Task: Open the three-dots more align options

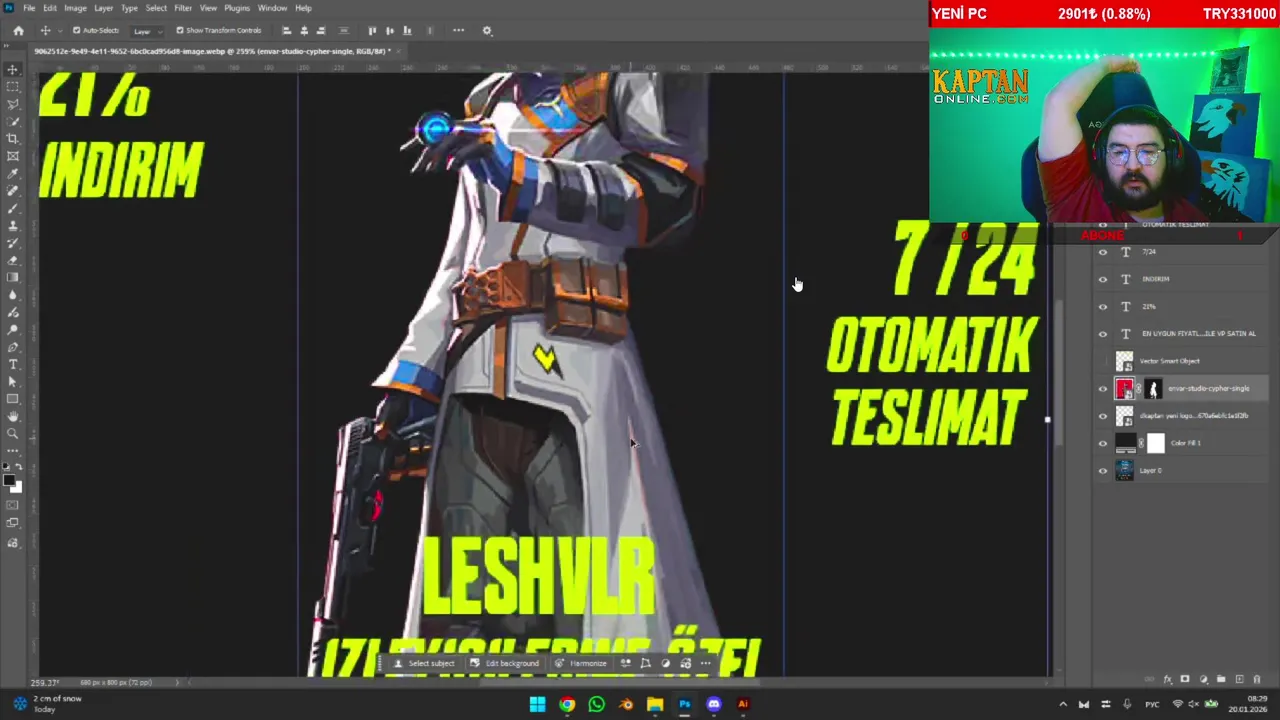Action: 458,30
